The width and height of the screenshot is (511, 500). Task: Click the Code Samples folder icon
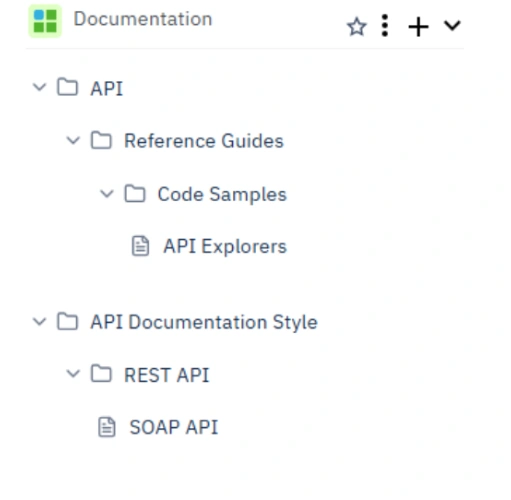coord(135,193)
